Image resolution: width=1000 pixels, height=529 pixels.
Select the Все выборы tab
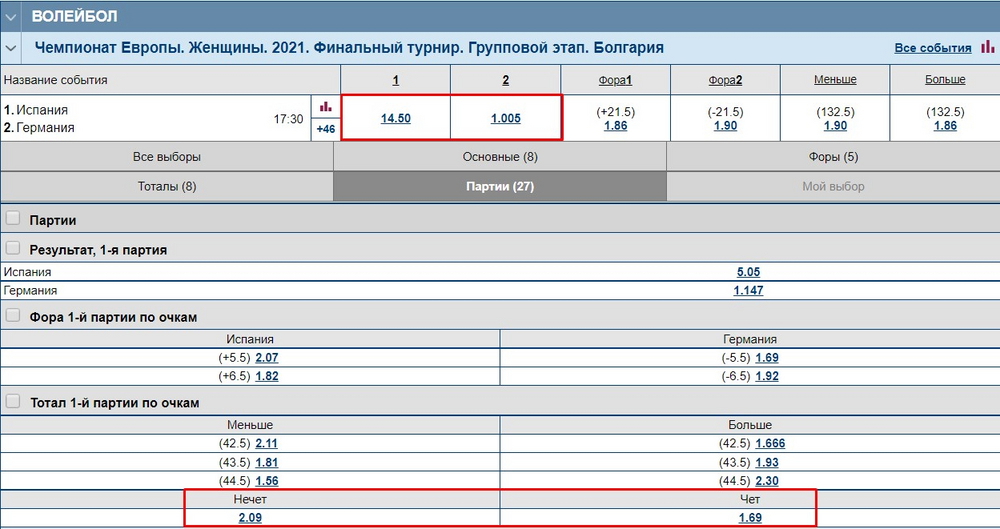(x=166, y=157)
